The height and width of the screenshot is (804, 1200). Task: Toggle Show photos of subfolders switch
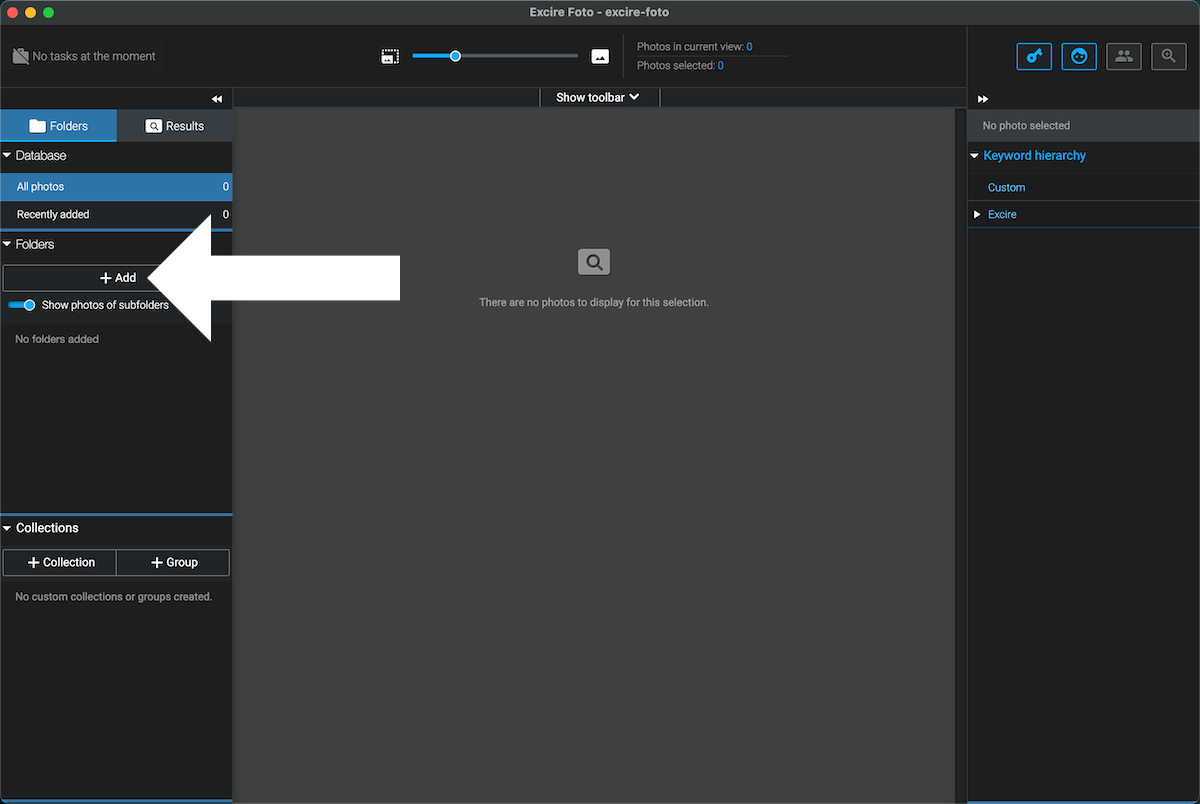point(22,305)
